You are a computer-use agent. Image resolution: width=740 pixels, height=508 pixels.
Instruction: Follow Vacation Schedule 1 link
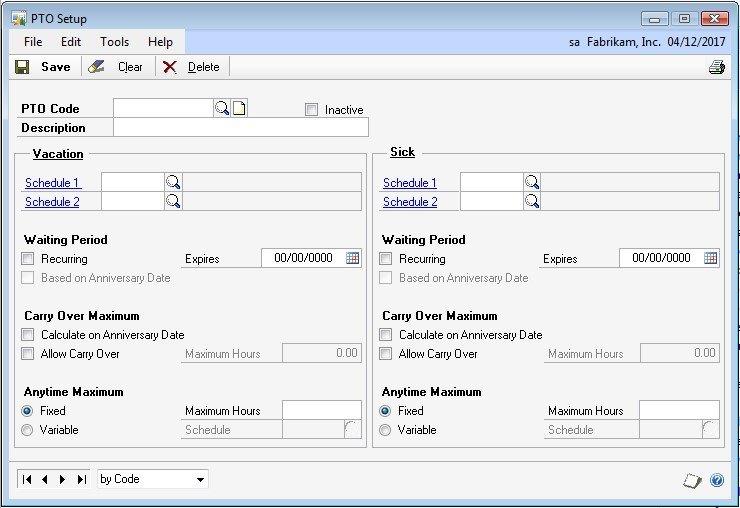[52, 183]
